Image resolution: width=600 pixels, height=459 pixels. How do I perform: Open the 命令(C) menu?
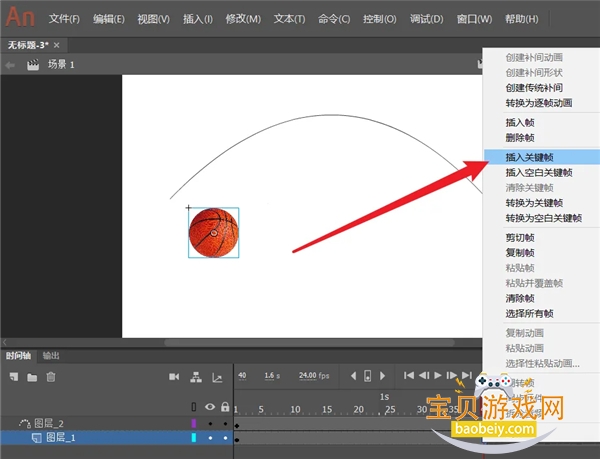tap(334, 19)
